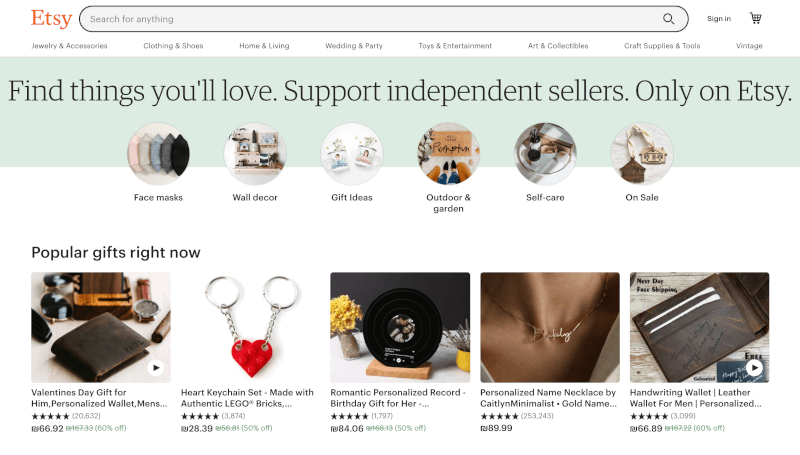Click the search magnifier icon
This screenshot has height=455, width=800.
(668, 19)
